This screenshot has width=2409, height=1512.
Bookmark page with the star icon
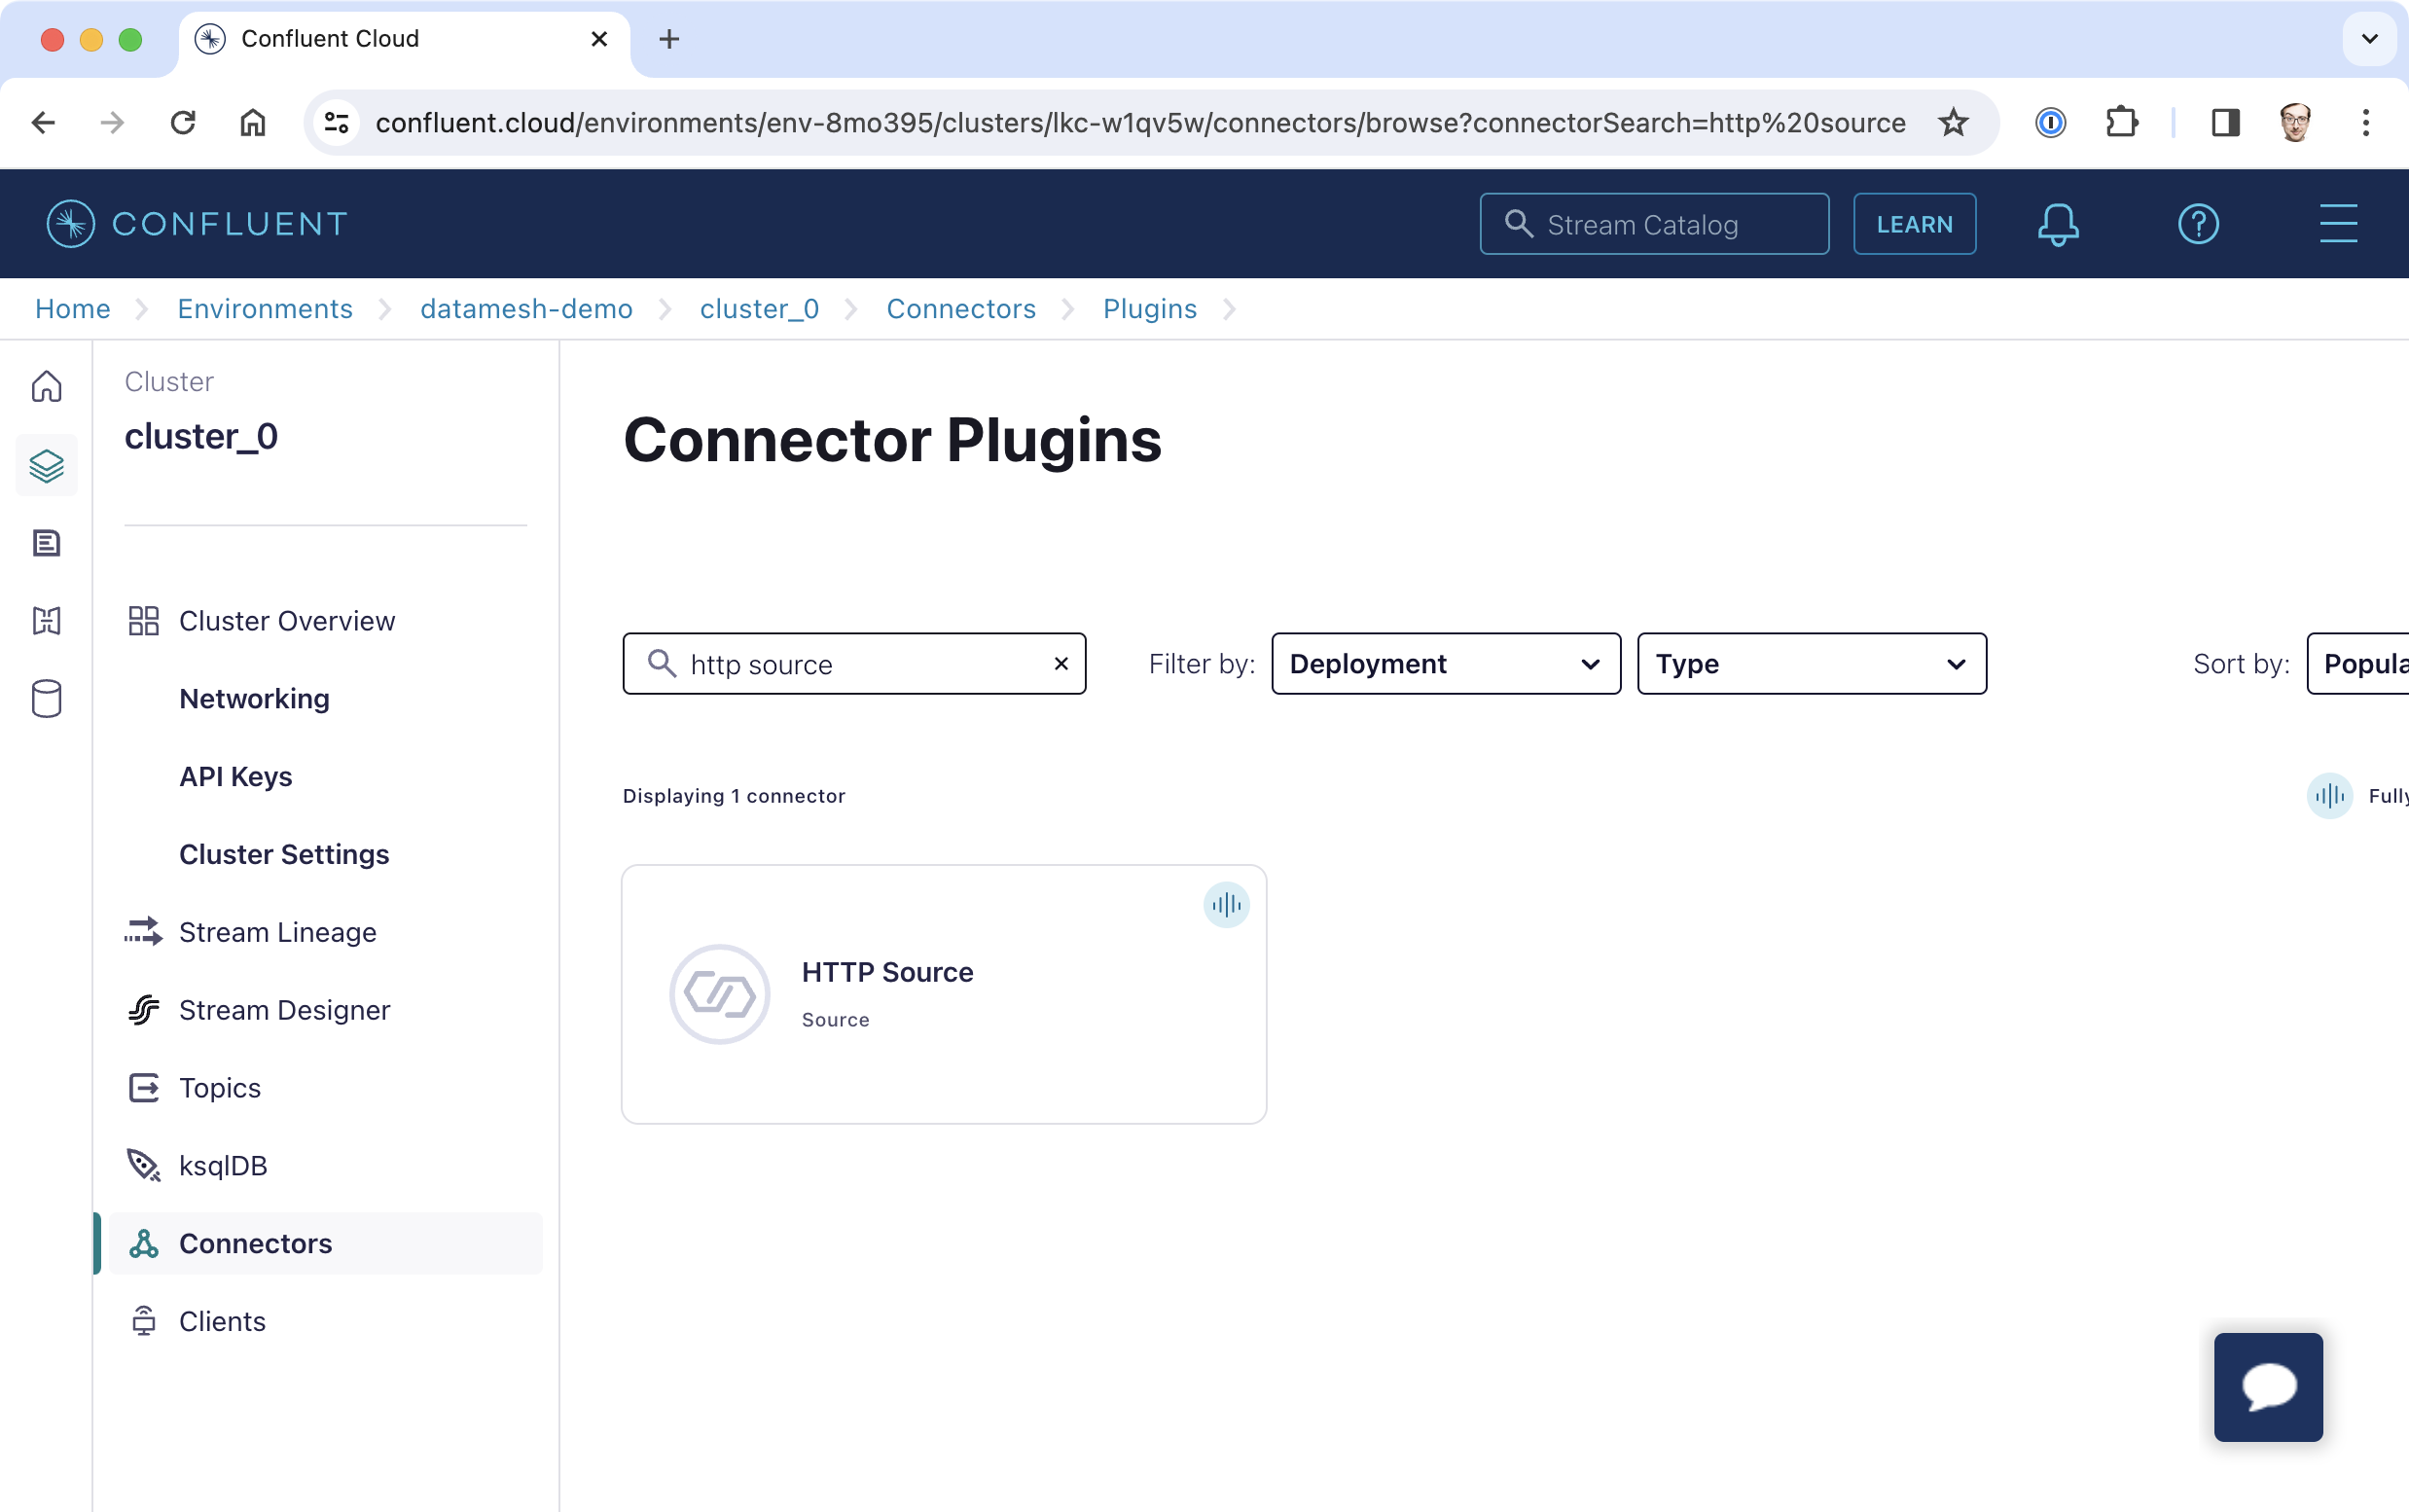coord(1953,123)
